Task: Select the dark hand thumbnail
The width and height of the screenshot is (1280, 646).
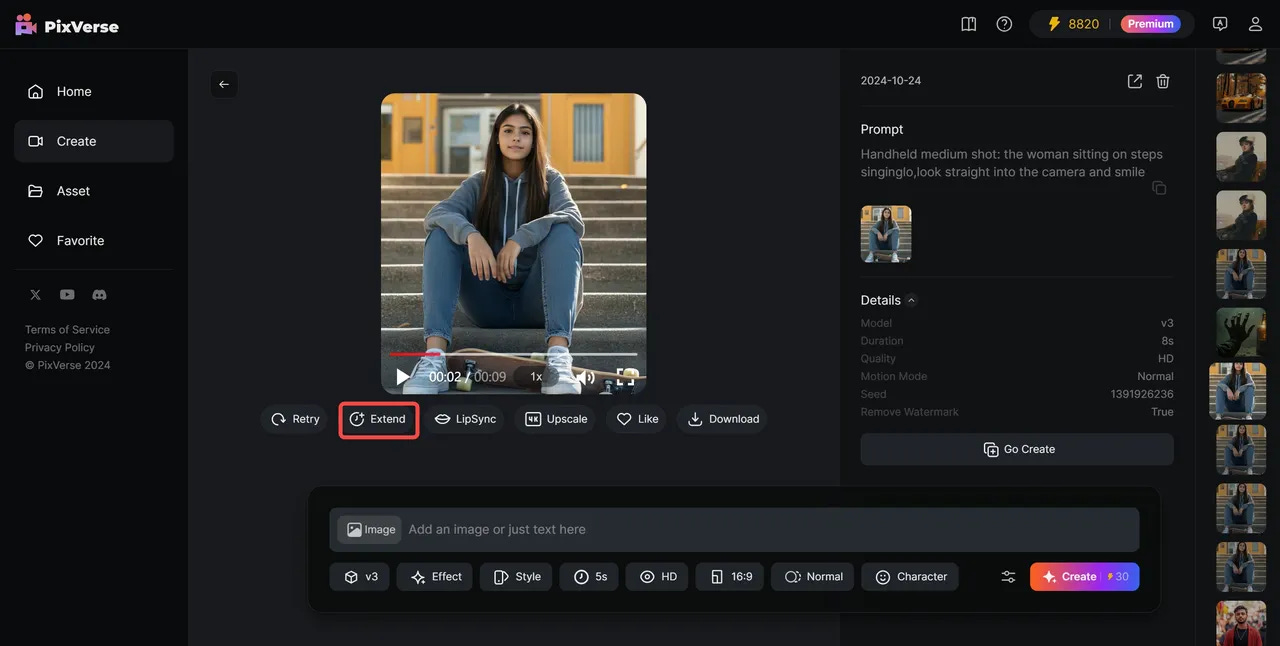Action: (x=1241, y=333)
